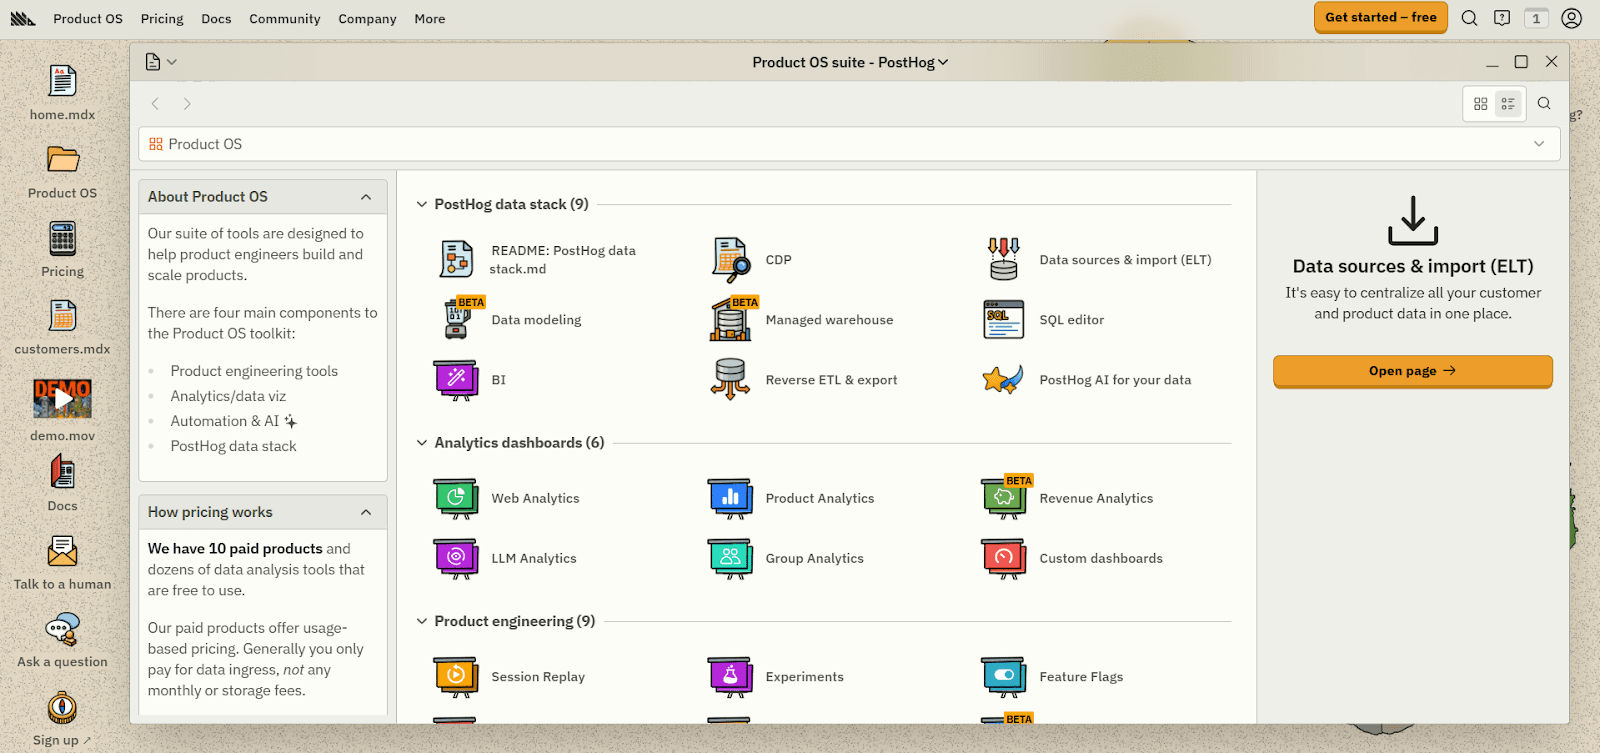
Task: Collapse the Product engineering (9) section
Action: pos(422,621)
